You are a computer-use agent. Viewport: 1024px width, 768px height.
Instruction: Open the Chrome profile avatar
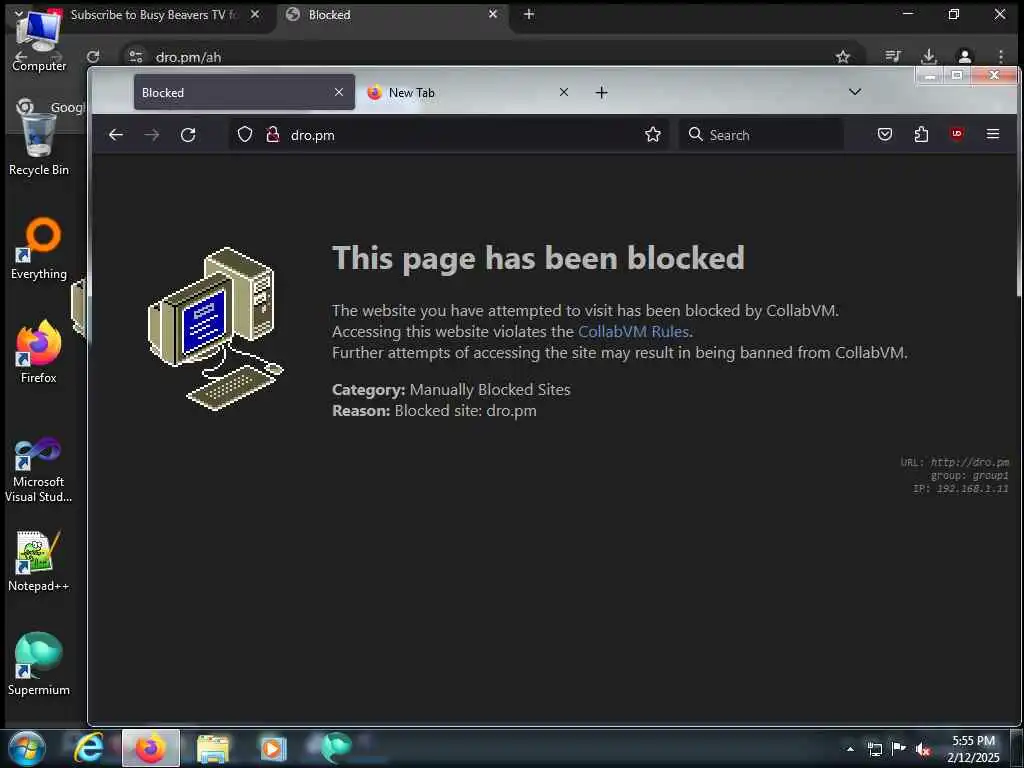965,57
